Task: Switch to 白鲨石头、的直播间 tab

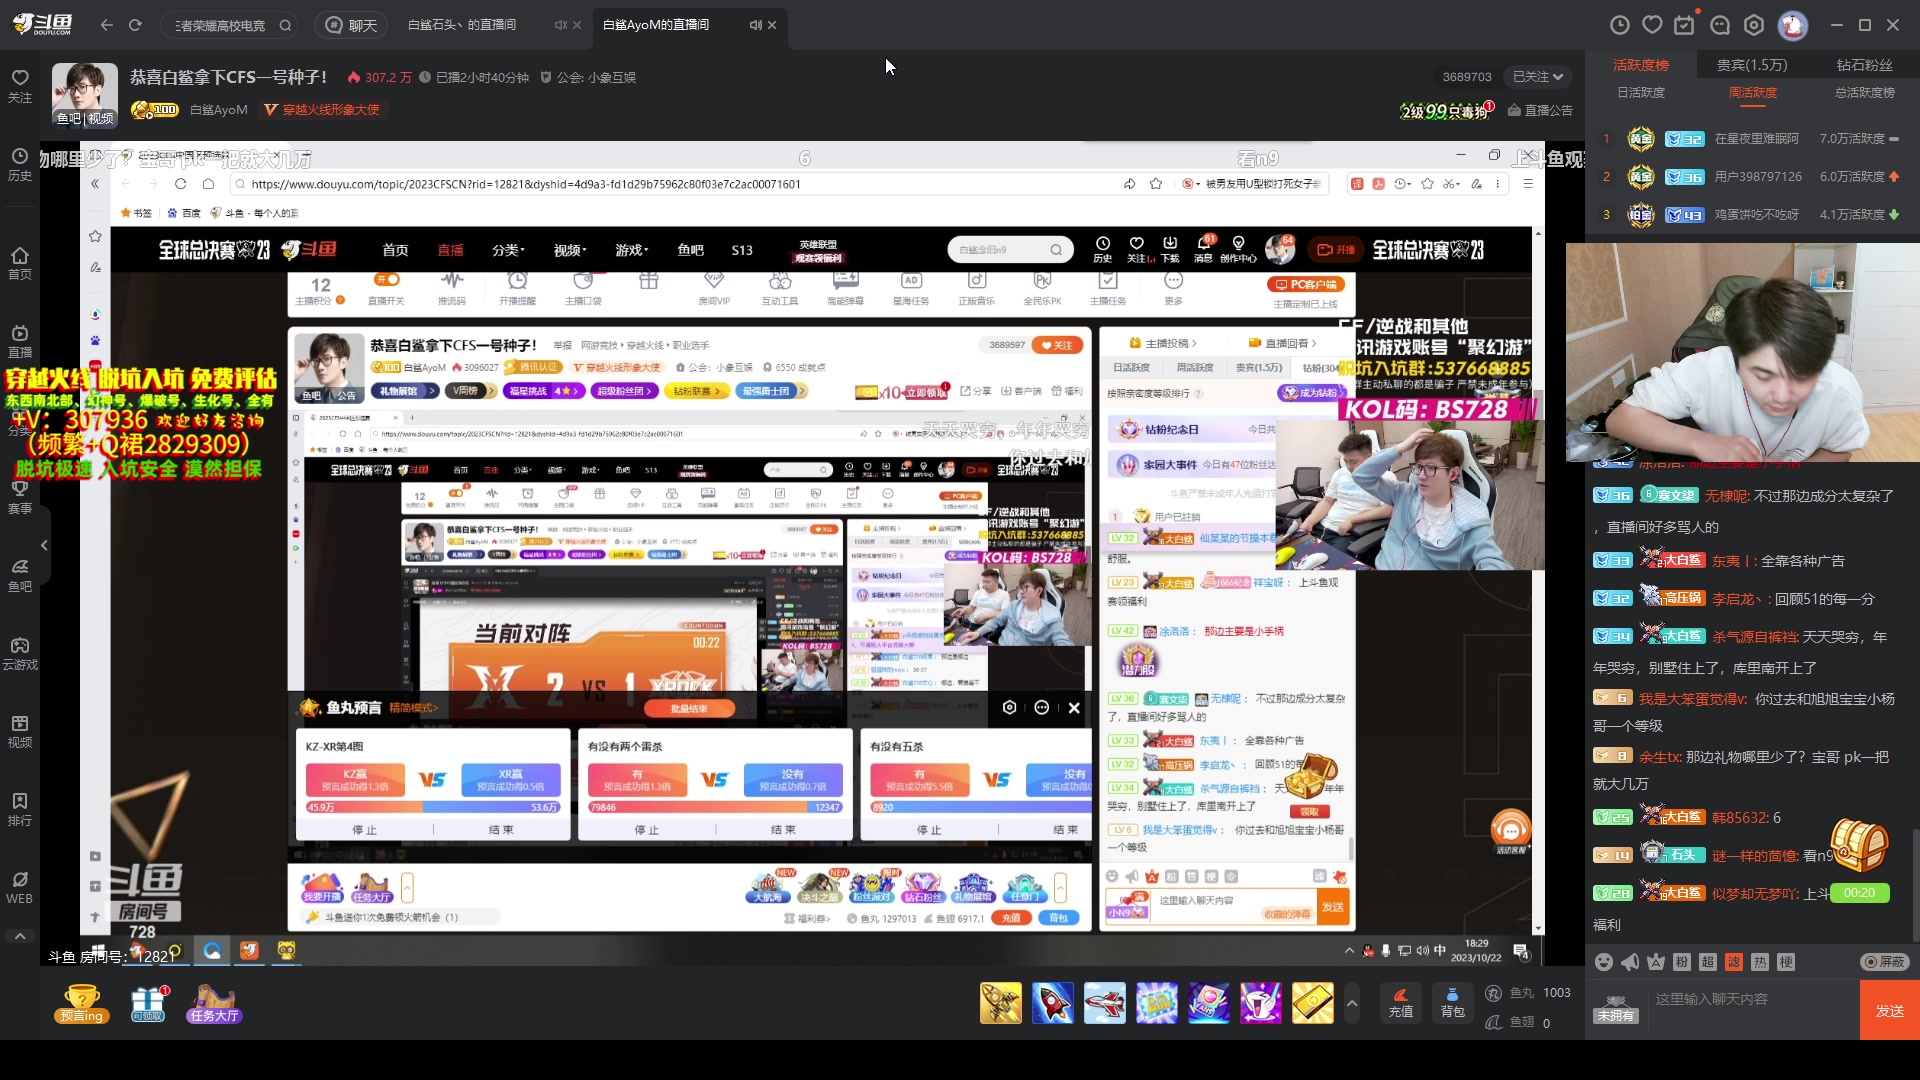Action: (462, 25)
